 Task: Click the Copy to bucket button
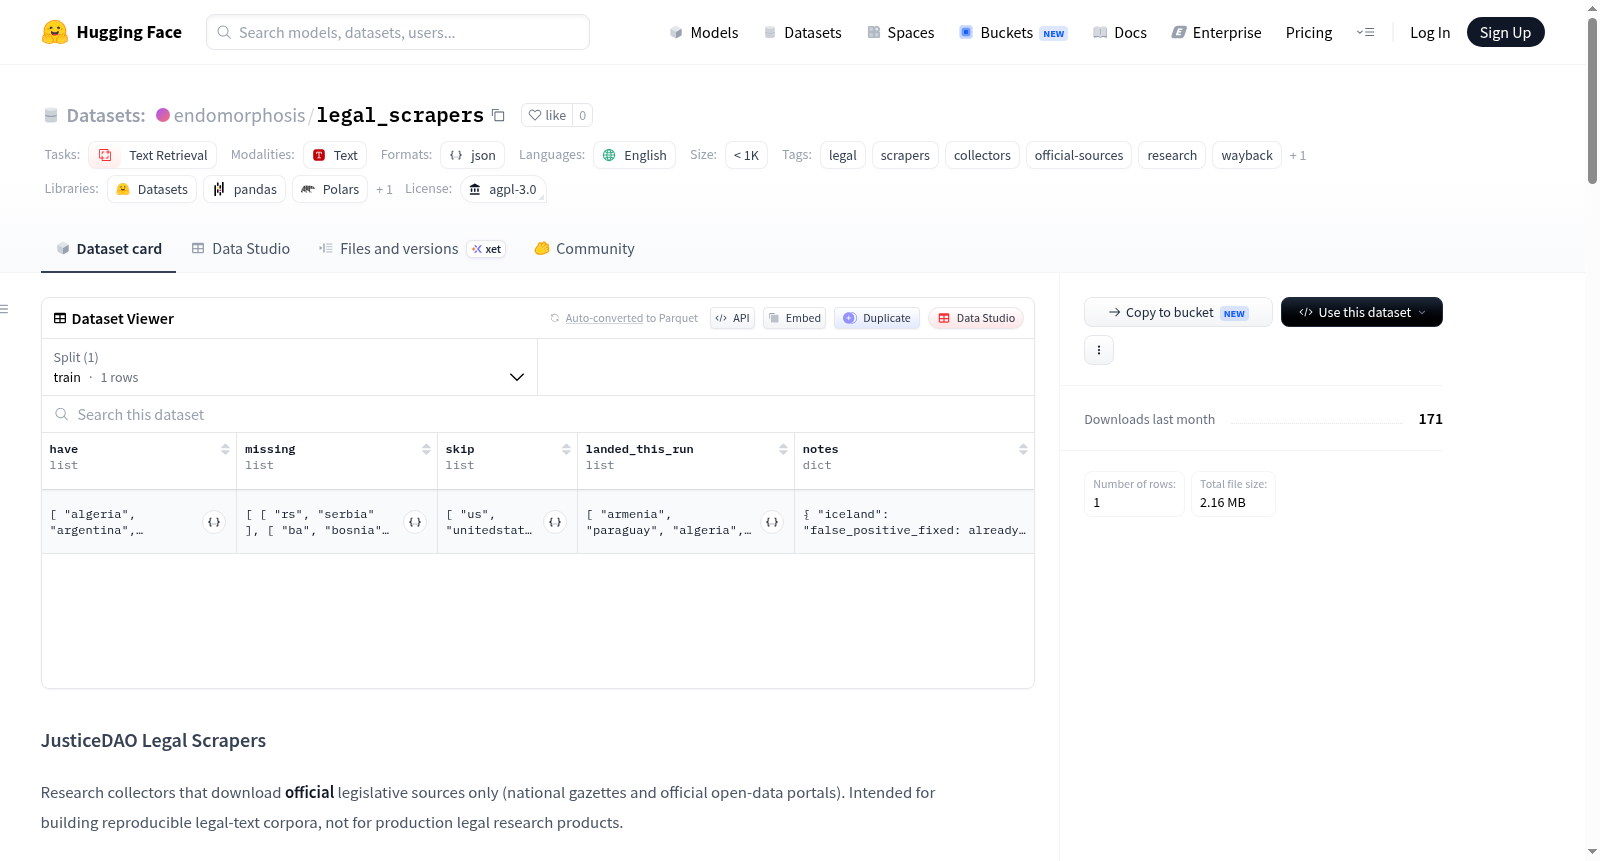(1178, 312)
